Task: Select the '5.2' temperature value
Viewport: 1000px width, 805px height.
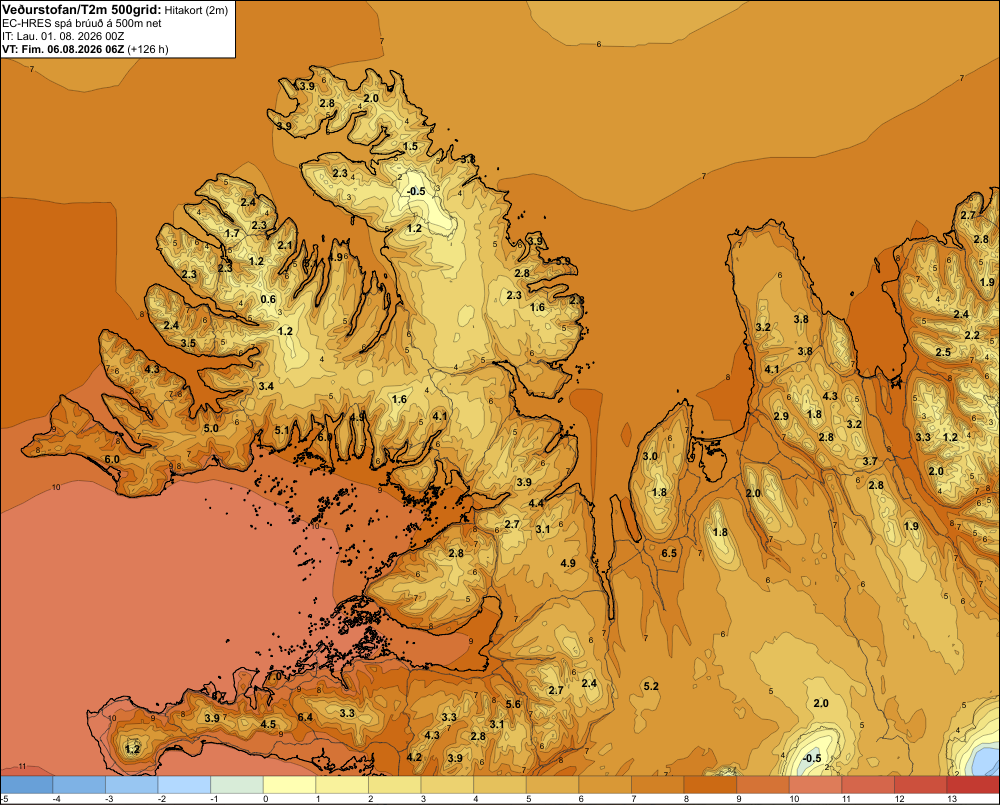Action: (651, 686)
